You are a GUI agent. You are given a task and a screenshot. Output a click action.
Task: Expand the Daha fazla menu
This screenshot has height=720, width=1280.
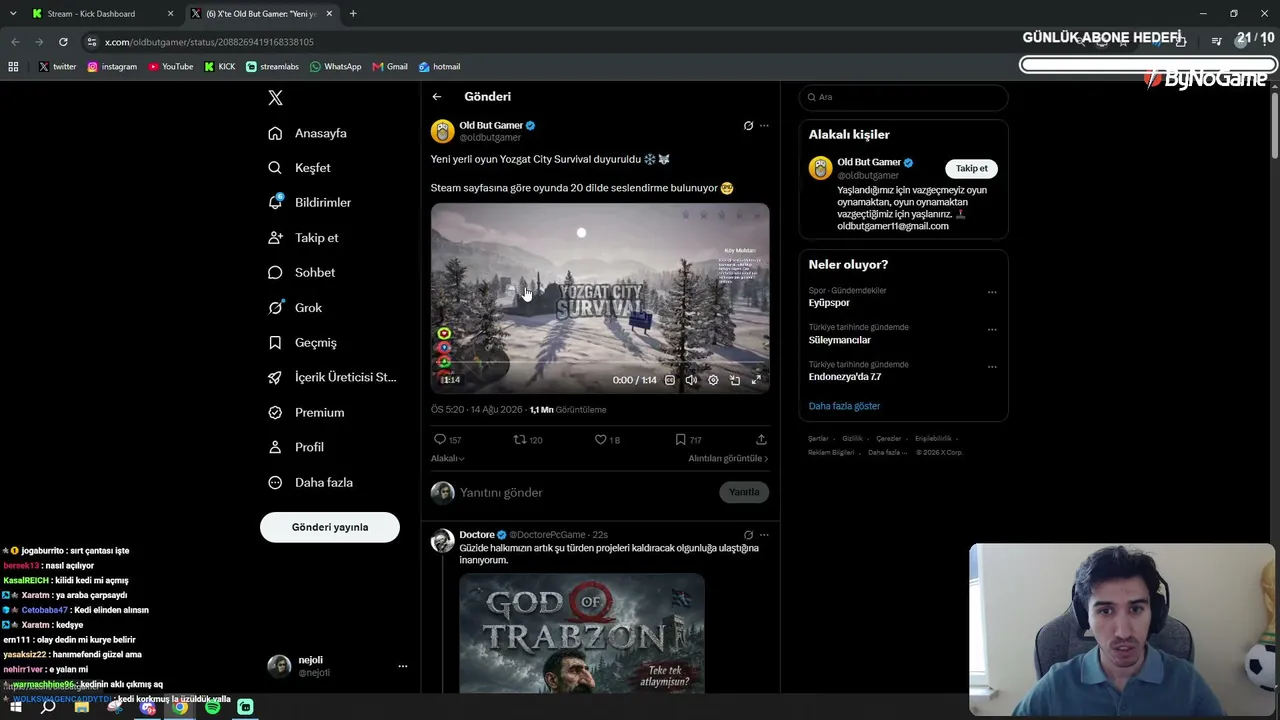[310, 482]
